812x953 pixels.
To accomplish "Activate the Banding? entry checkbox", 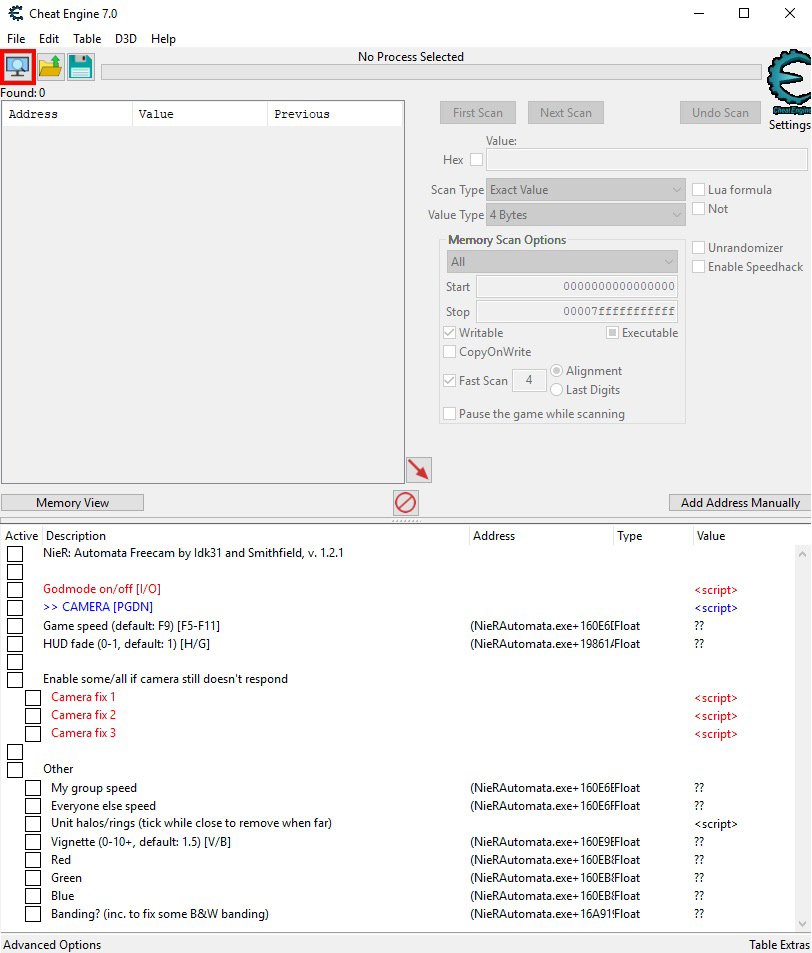I will [x=33, y=913].
